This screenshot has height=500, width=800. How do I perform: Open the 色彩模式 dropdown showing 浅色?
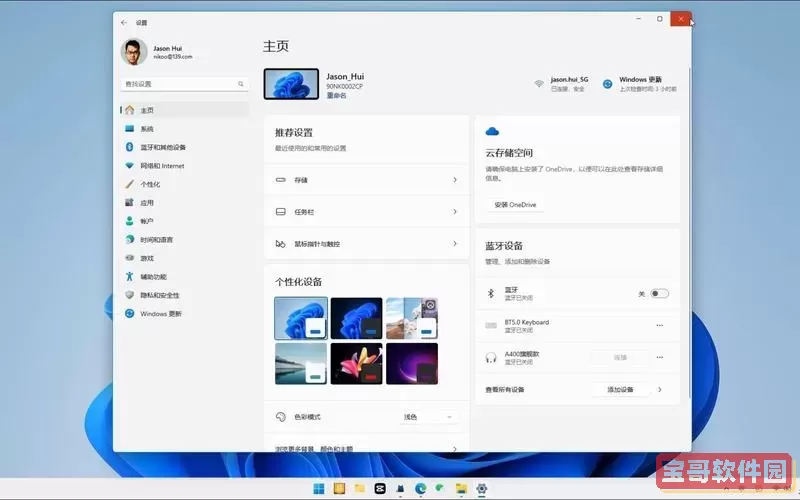(x=428, y=417)
